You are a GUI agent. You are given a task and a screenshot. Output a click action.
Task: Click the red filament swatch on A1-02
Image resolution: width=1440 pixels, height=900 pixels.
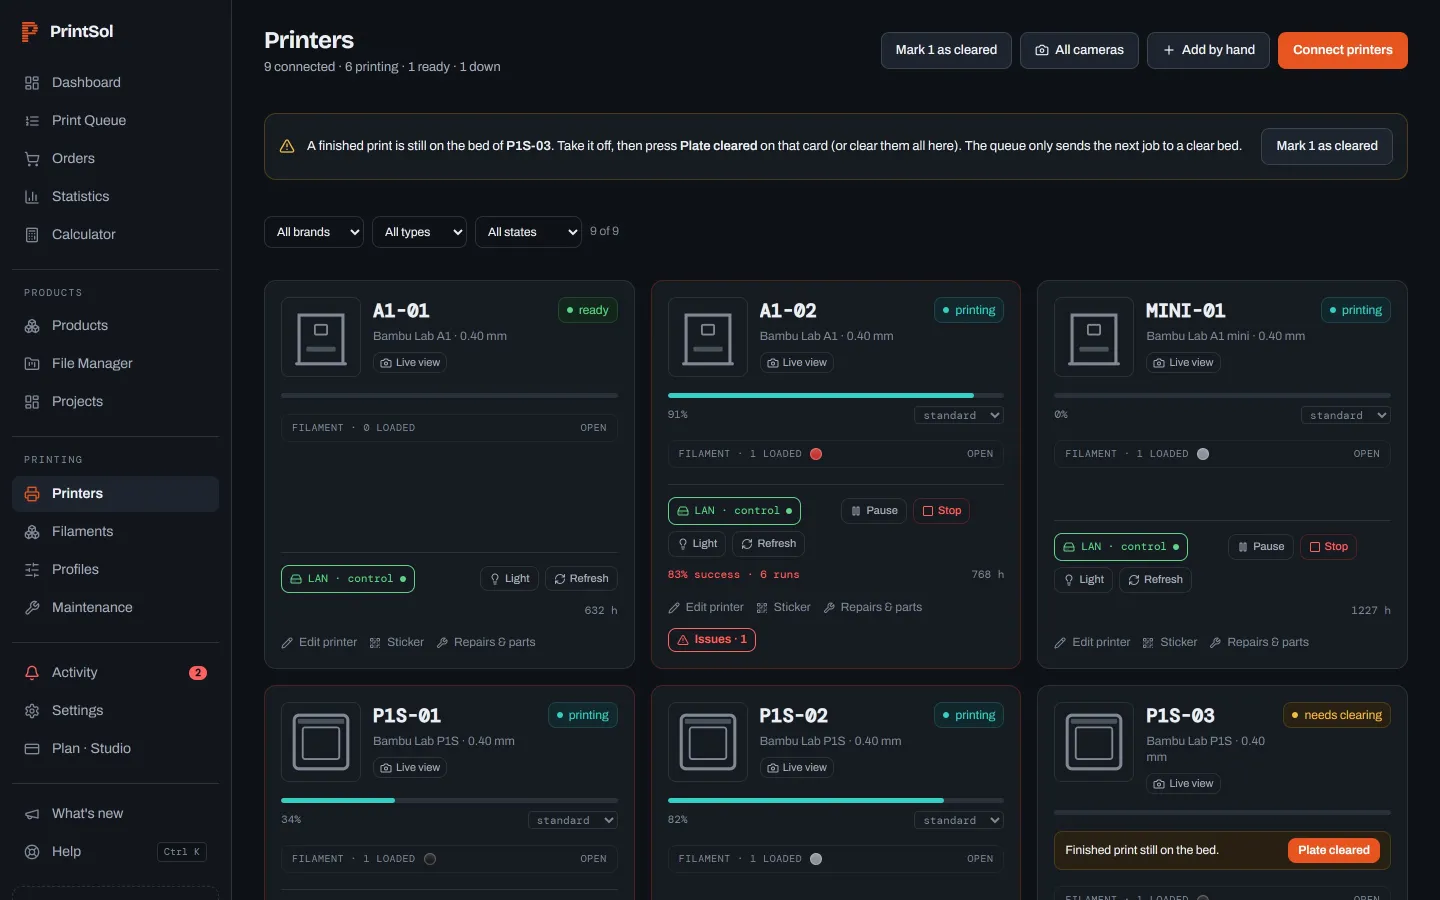(816, 454)
